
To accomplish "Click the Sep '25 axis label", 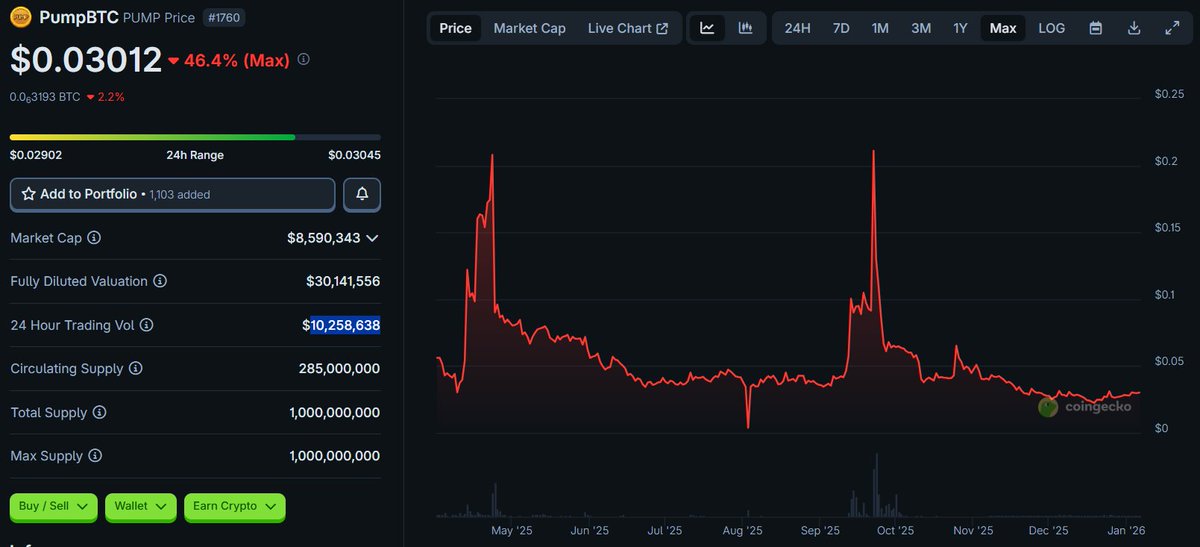I will click(819, 531).
